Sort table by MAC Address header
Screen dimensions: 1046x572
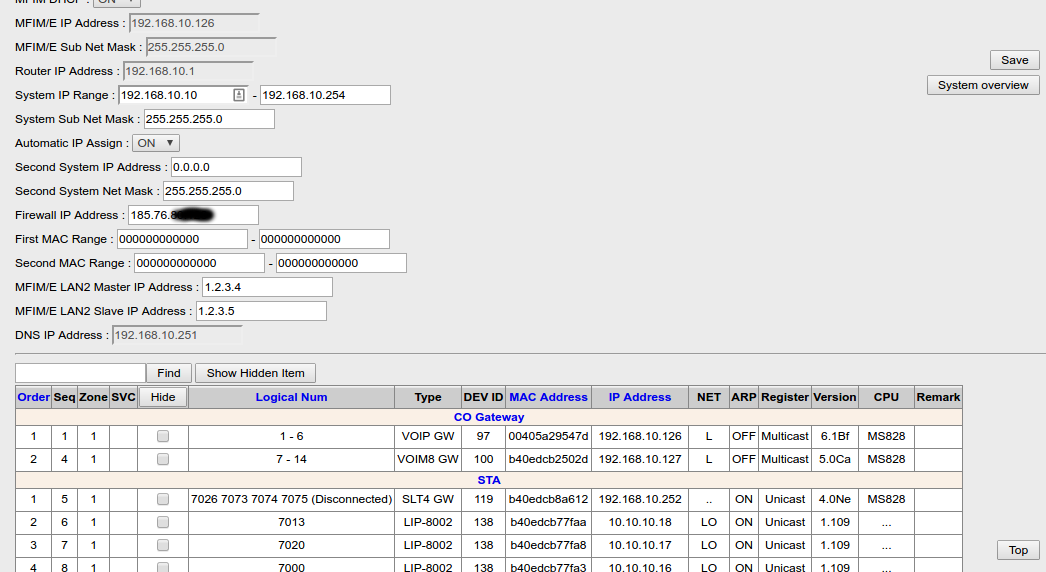coord(548,397)
